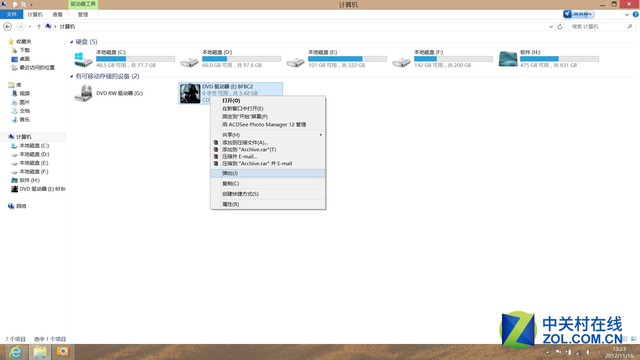640x360 pixels.
Task: Select DVD 驱动器 (I:) in navigation tree
Action: click(42, 189)
